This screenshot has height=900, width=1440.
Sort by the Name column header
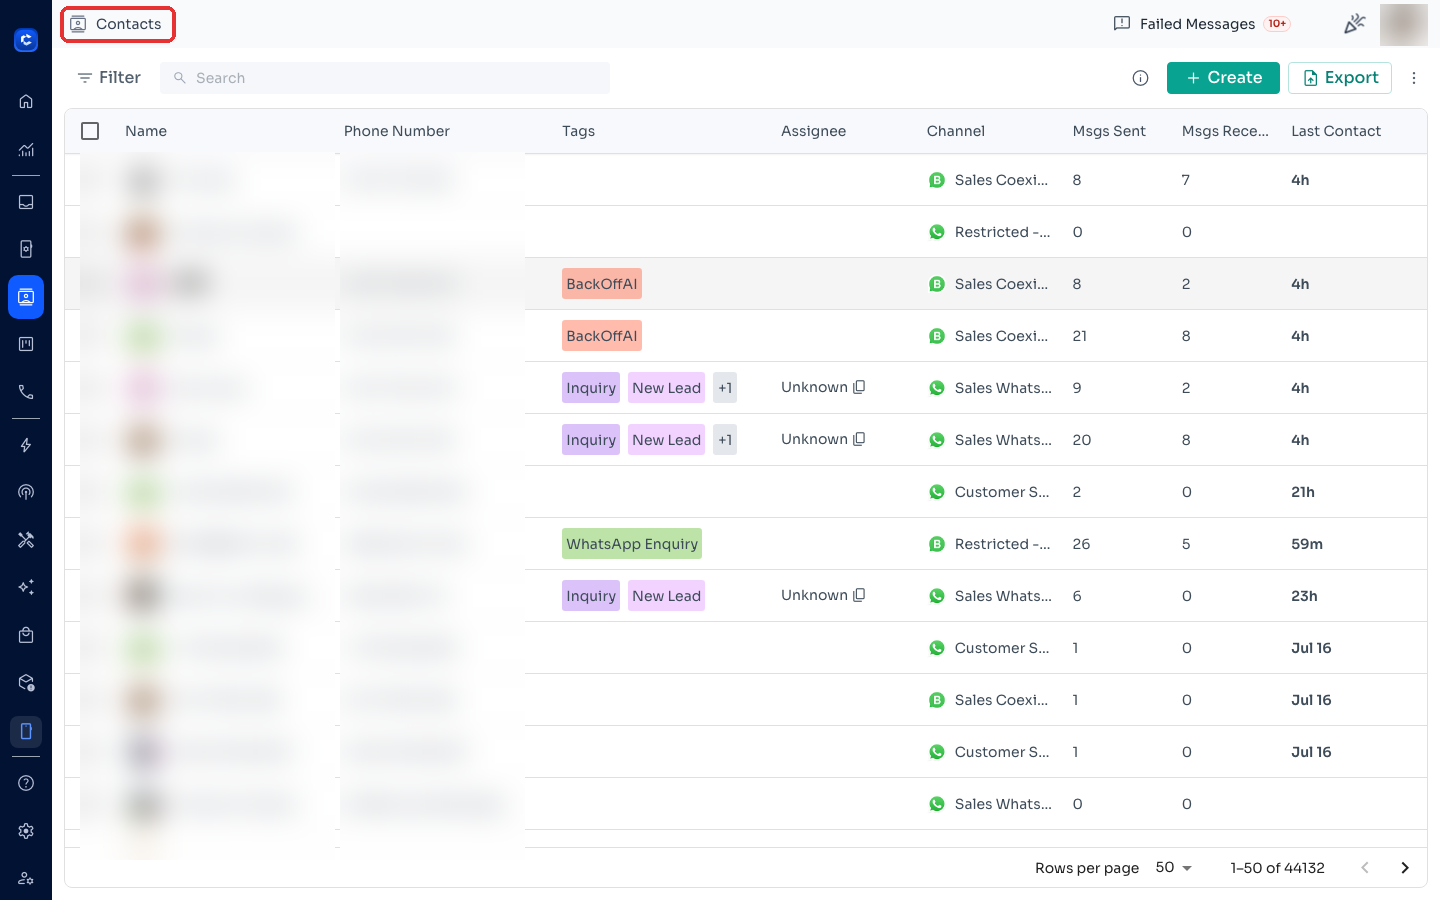pos(146,131)
